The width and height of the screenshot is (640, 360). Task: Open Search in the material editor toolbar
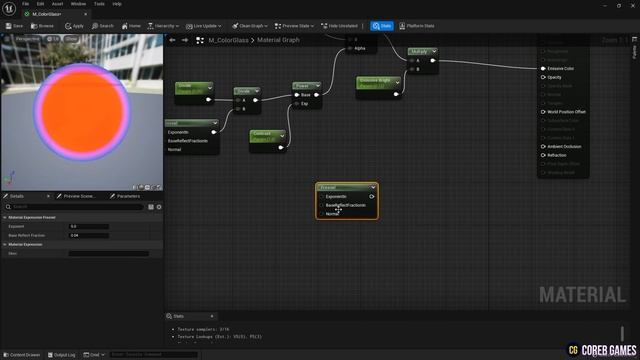pos(102,26)
